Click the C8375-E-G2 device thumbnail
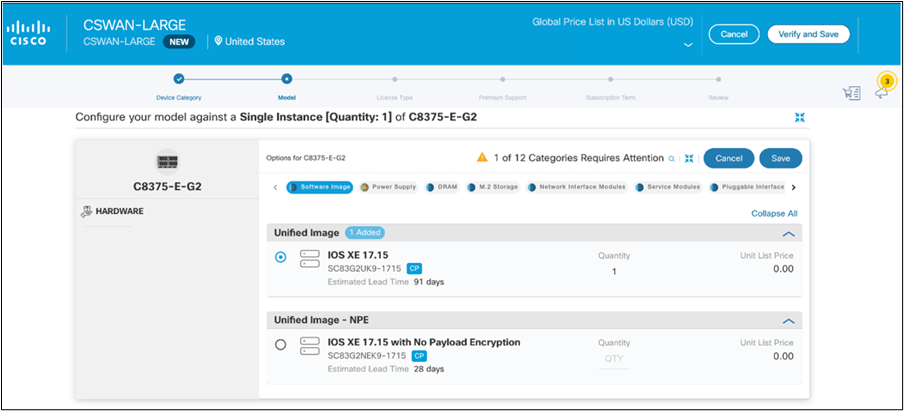The width and height of the screenshot is (904, 411). [x=167, y=163]
